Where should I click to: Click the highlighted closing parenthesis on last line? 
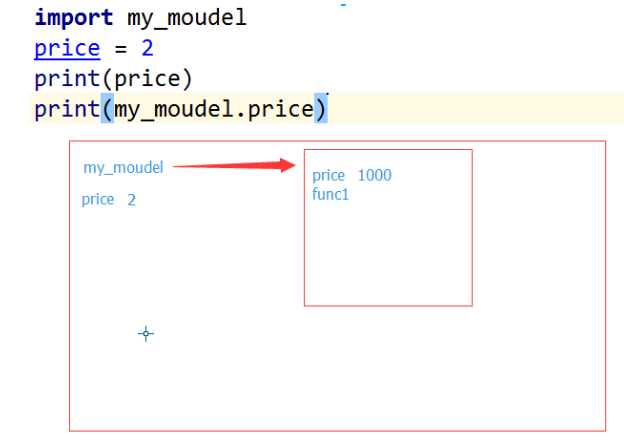321,108
